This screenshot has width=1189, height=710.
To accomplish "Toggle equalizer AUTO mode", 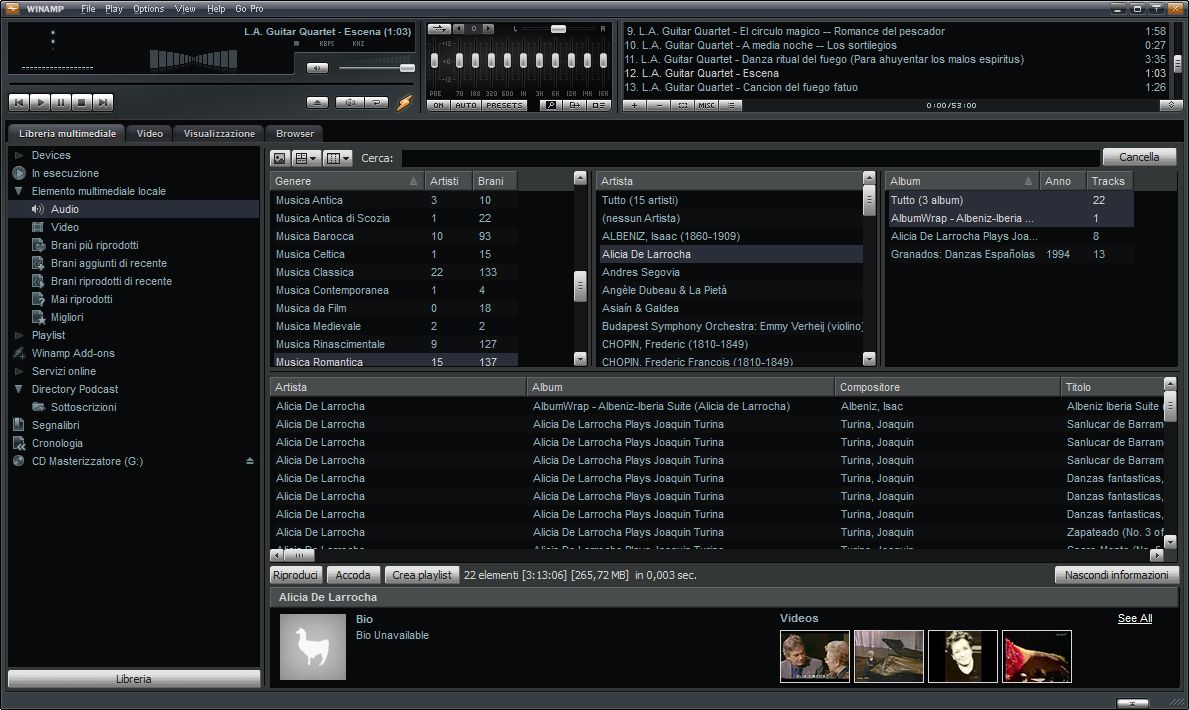I will pos(466,105).
